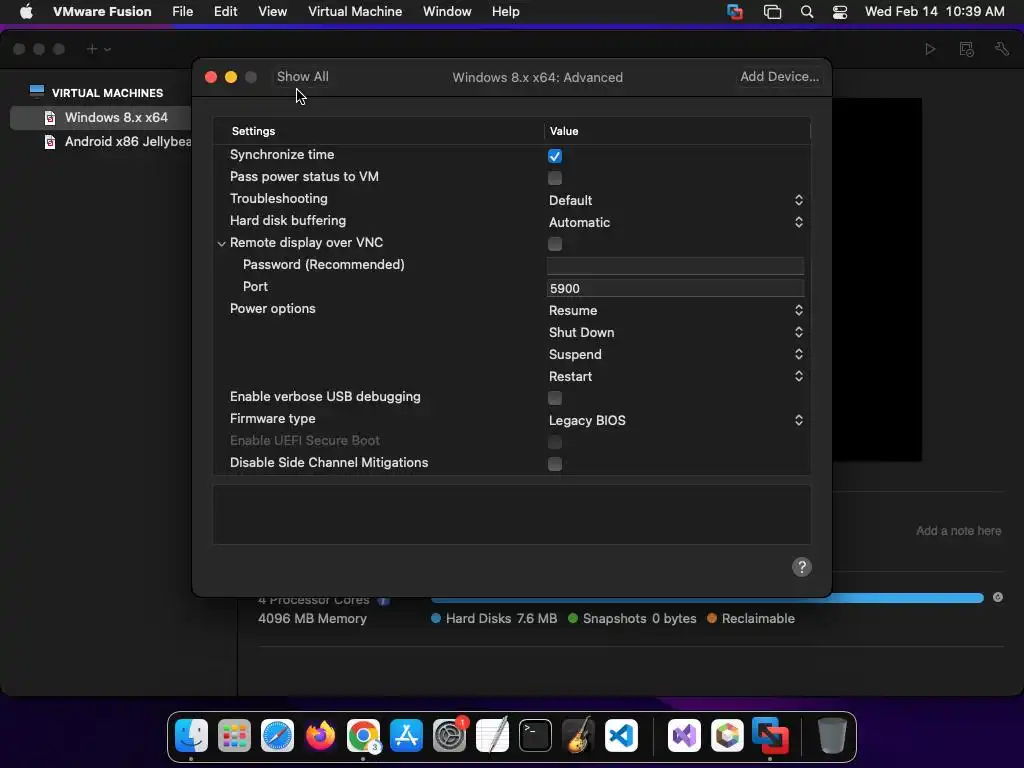The image size is (1024, 768).
Task: Open the Help menu
Action: pos(505,12)
